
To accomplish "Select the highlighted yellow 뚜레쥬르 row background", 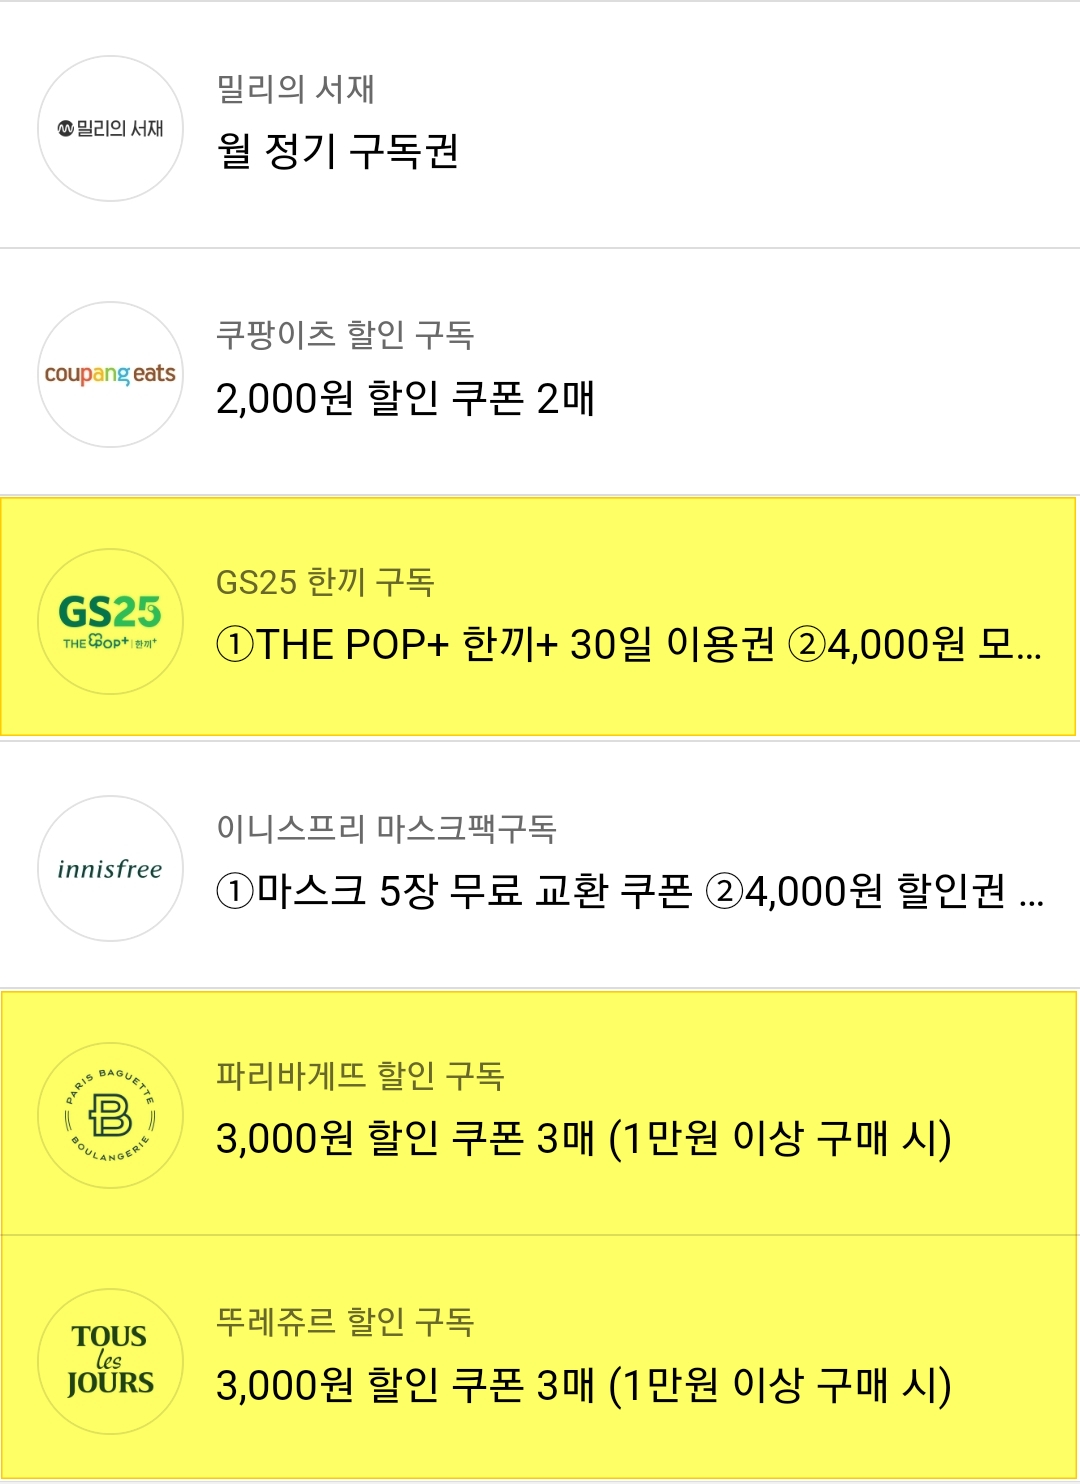I will coord(538,1357).
